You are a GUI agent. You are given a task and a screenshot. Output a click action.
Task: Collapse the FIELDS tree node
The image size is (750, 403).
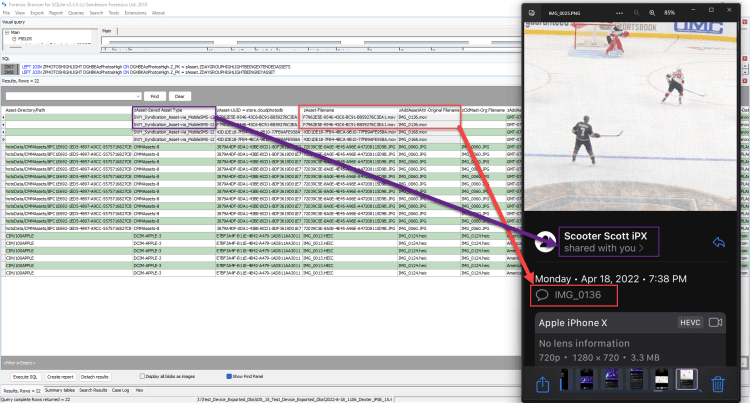(x=11, y=38)
